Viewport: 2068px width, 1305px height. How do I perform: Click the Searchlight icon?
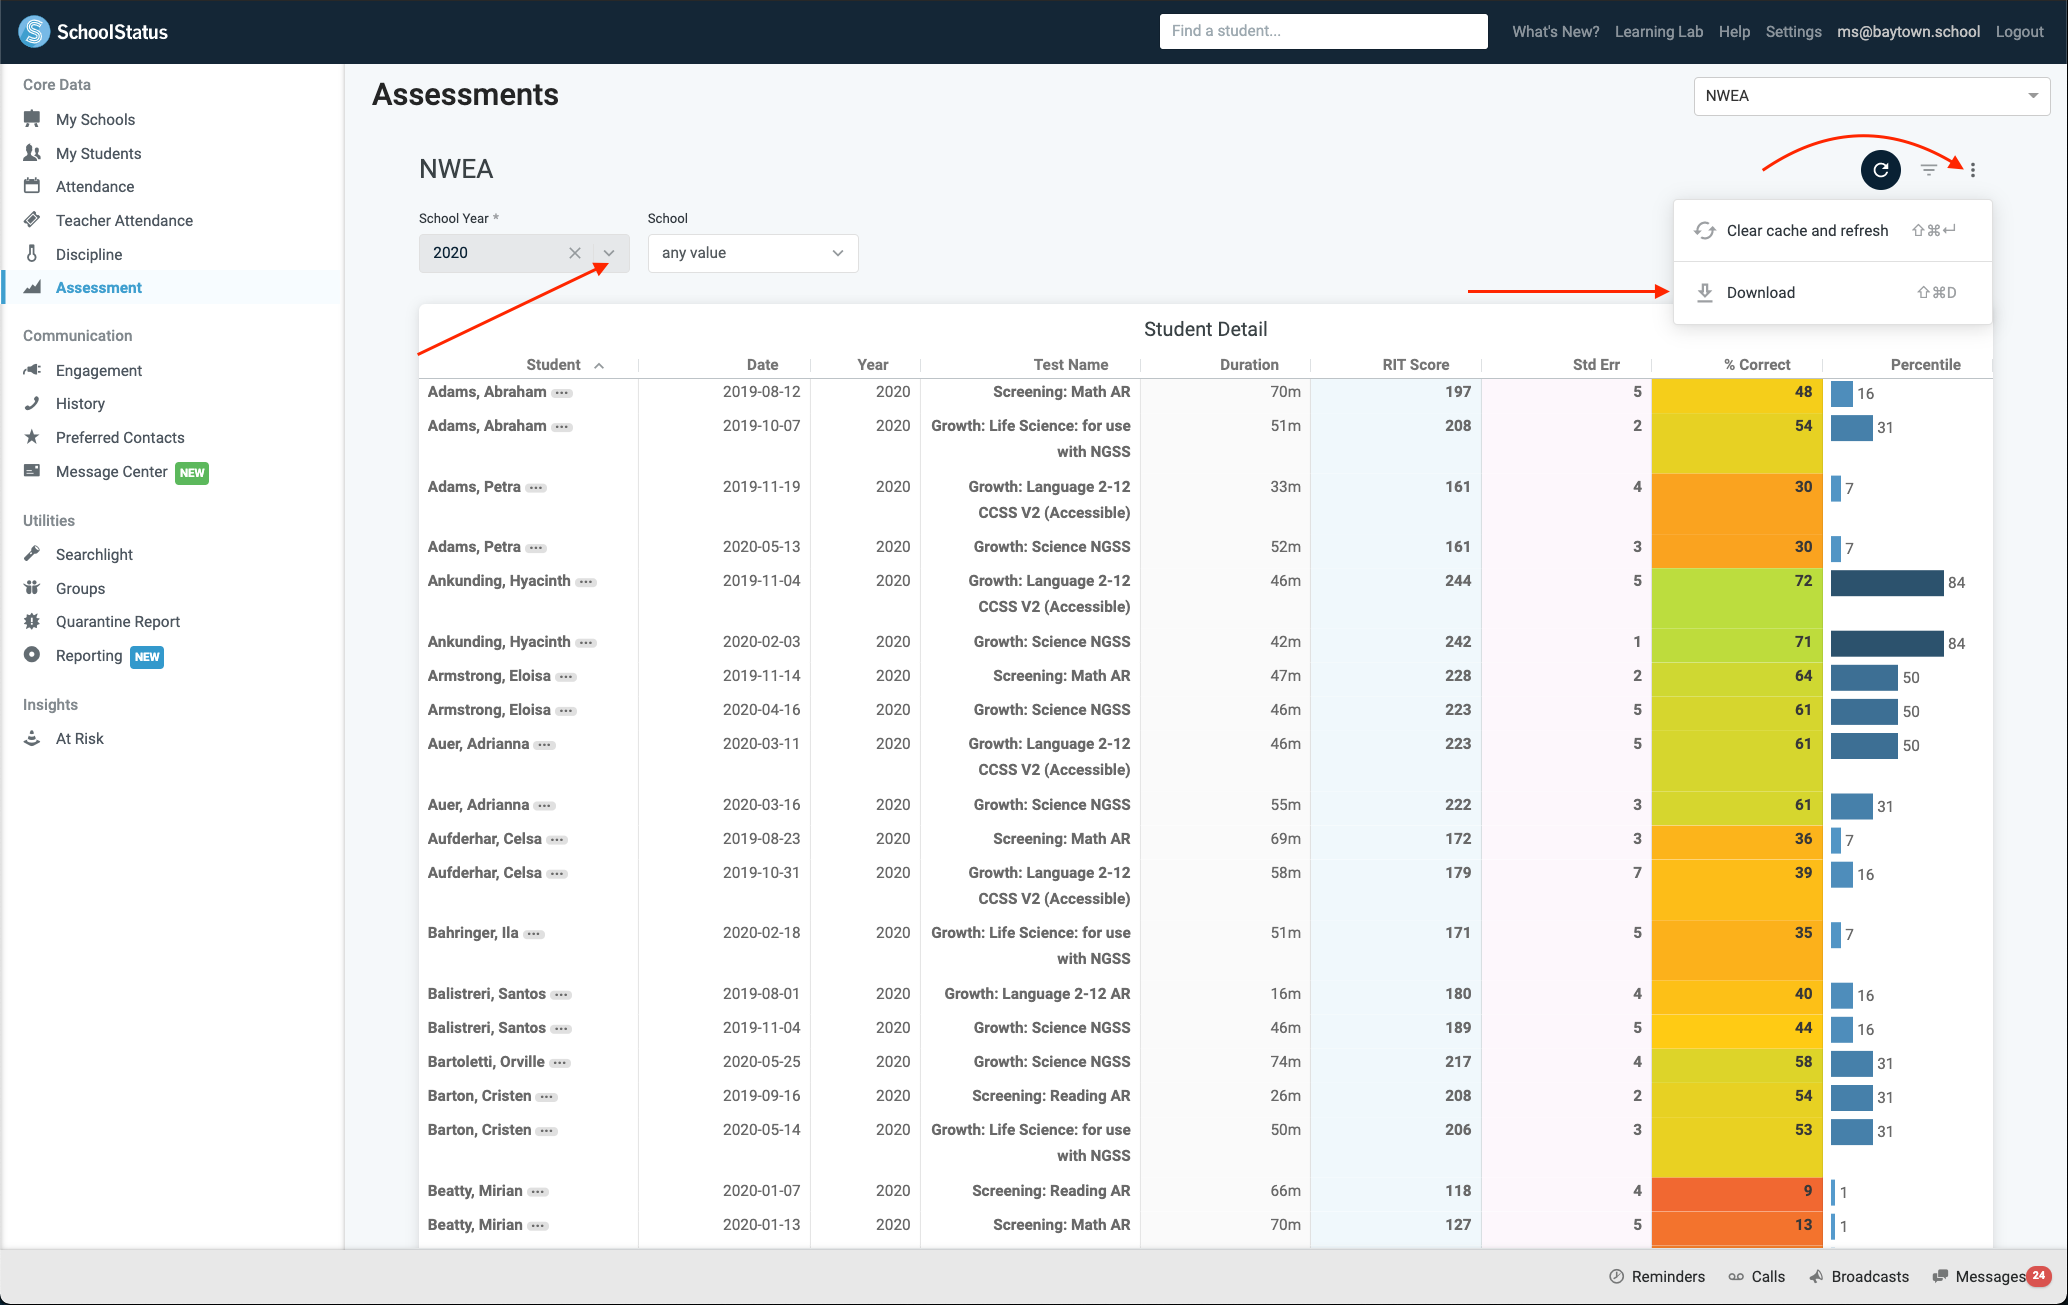pos(32,554)
